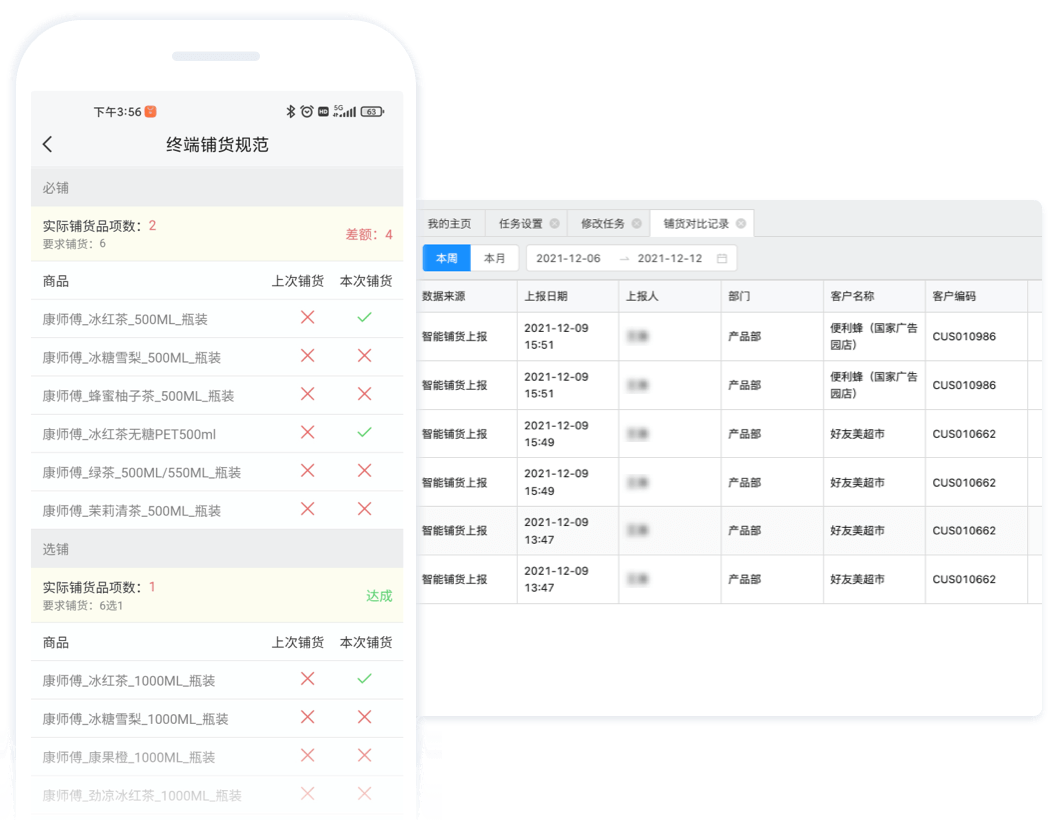
Task: Tap green check for 康师傅_冰红茶_500ML_瓶装
Action: point(364,318)
